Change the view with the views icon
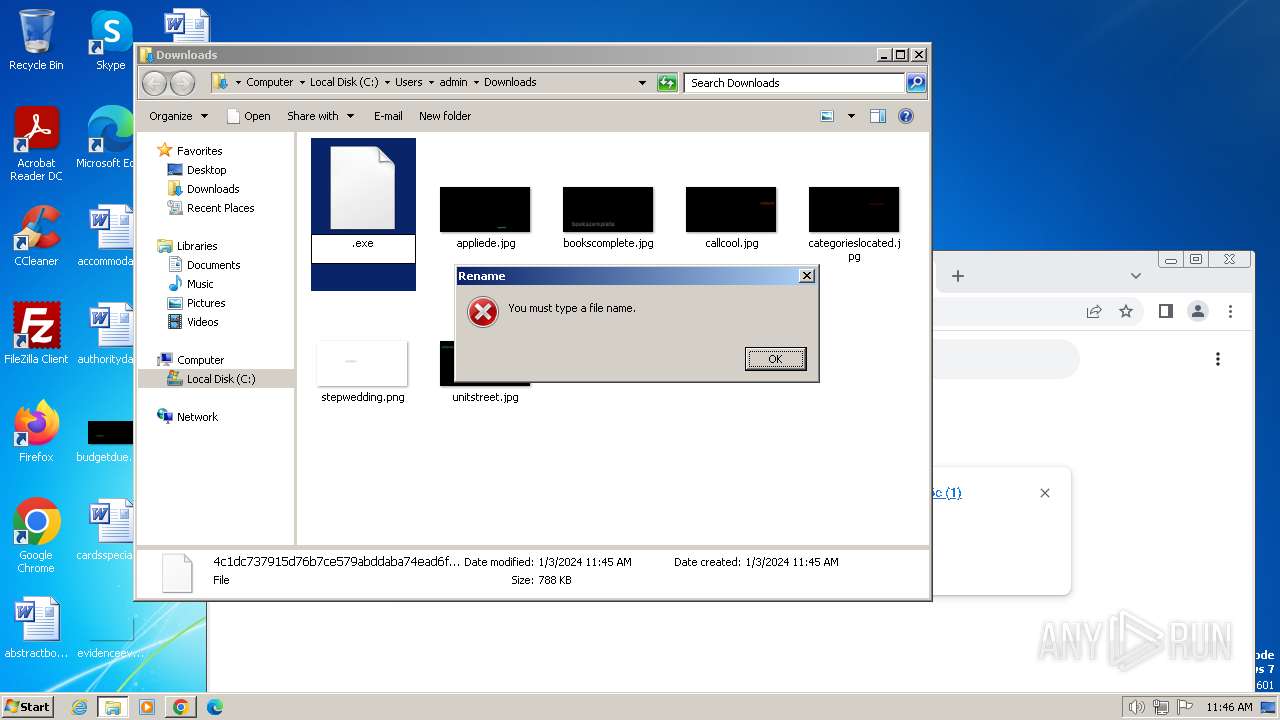The height and width of the screenshot is (720, 1280). click(827, 116)
